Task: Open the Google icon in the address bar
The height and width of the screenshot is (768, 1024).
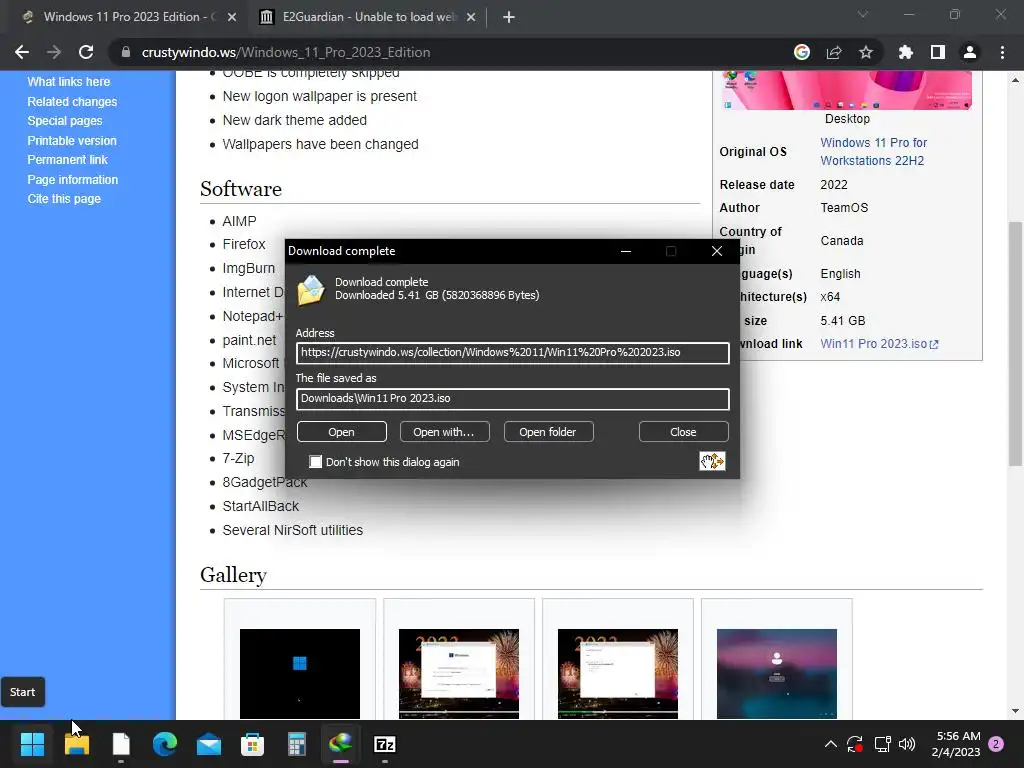Action: coord(801,52)
